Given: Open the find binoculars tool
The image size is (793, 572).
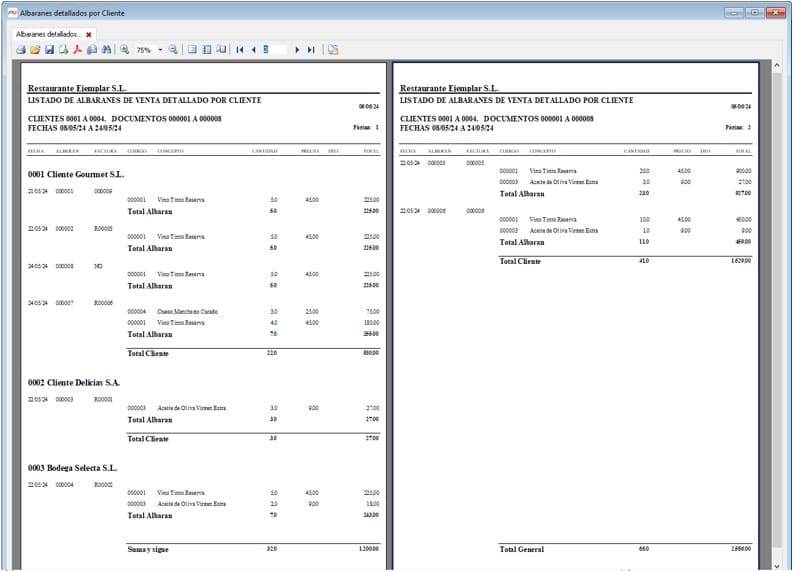Looking at the screenshot, I should [106, 50].
